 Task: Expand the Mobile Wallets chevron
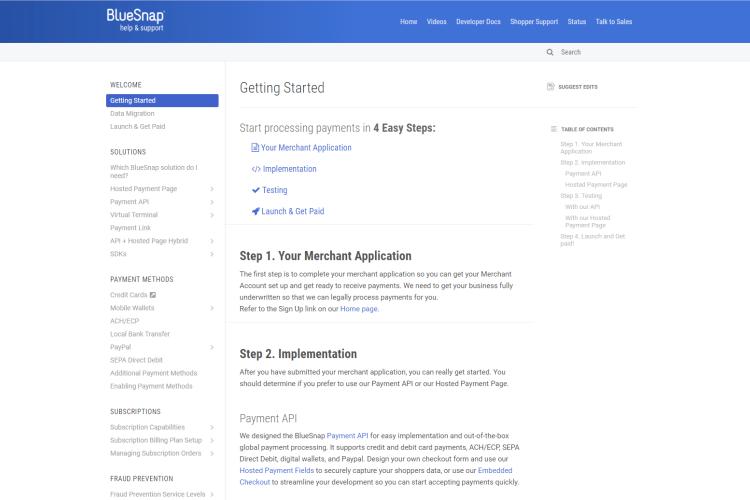(211, 308)
